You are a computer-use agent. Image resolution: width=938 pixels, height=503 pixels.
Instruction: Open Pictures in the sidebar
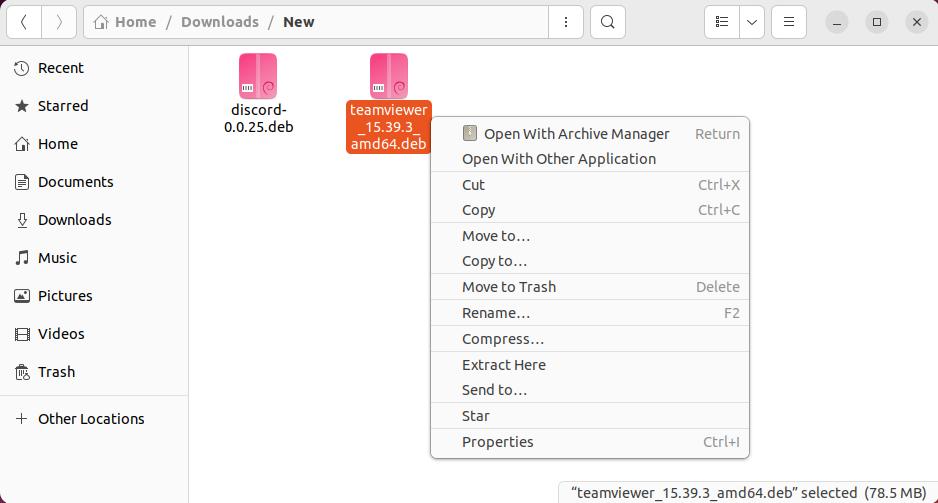click(94, 296)
